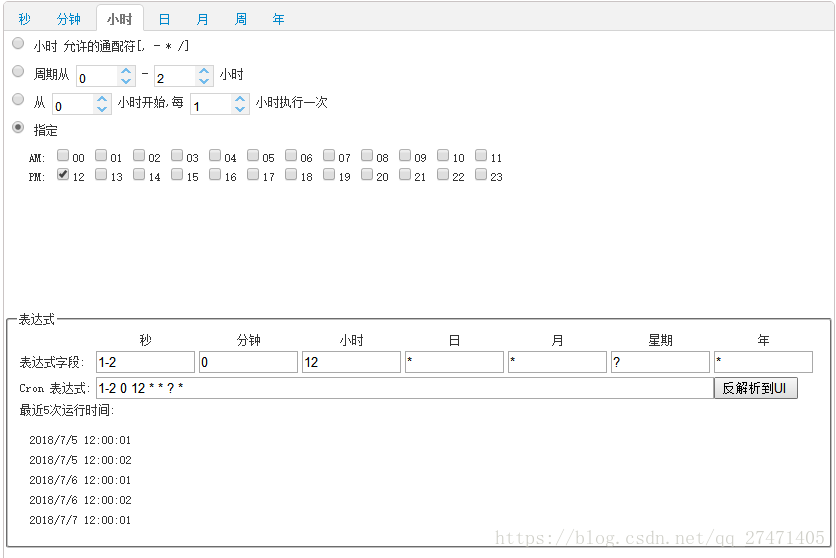Toggle the hour 16 checkbox
Image resolution: width=836 pixels, height=558 pixels.
click(215, 174)
